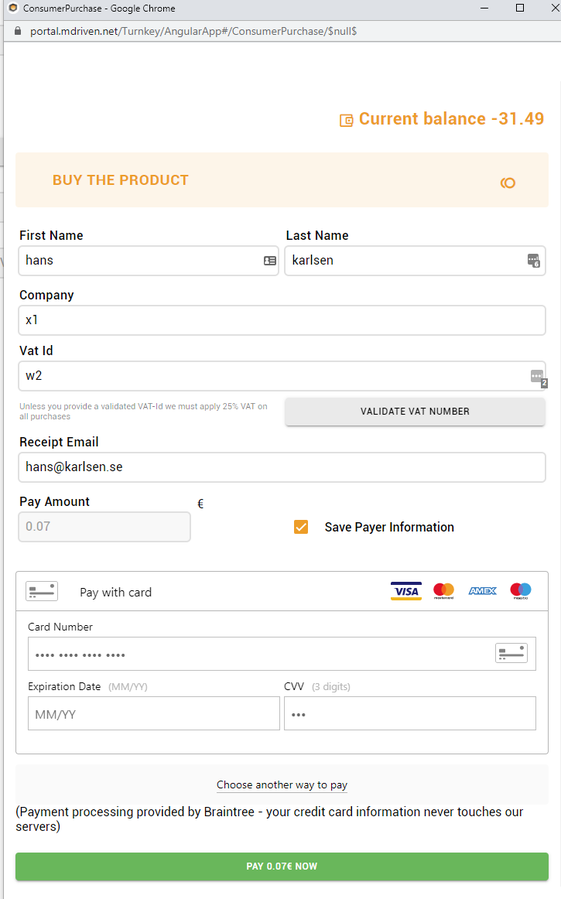This screenshot has height=899, width=561.
Task: Uncheck Save Payer Information checkbox
Action: 301,527
